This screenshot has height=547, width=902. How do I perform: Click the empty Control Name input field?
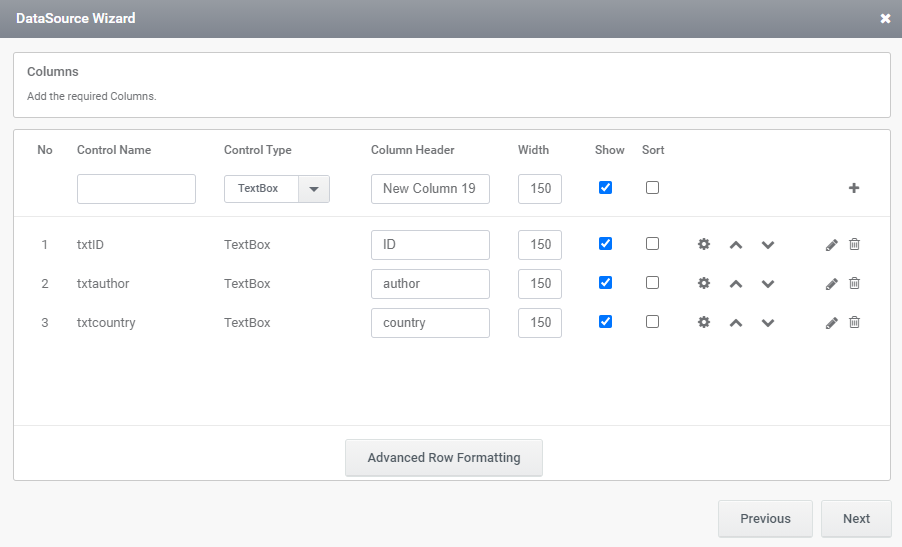pos(136,189)
